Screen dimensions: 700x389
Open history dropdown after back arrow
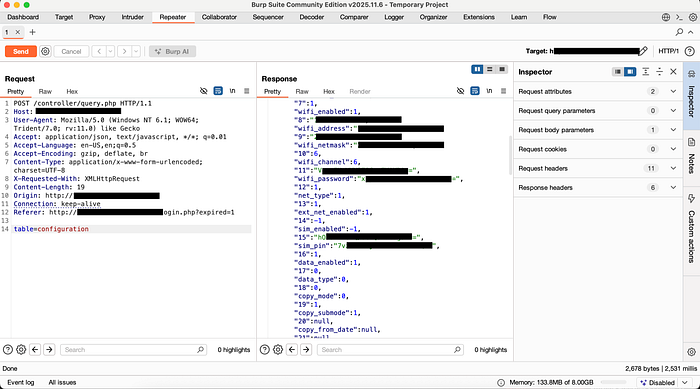110,51
